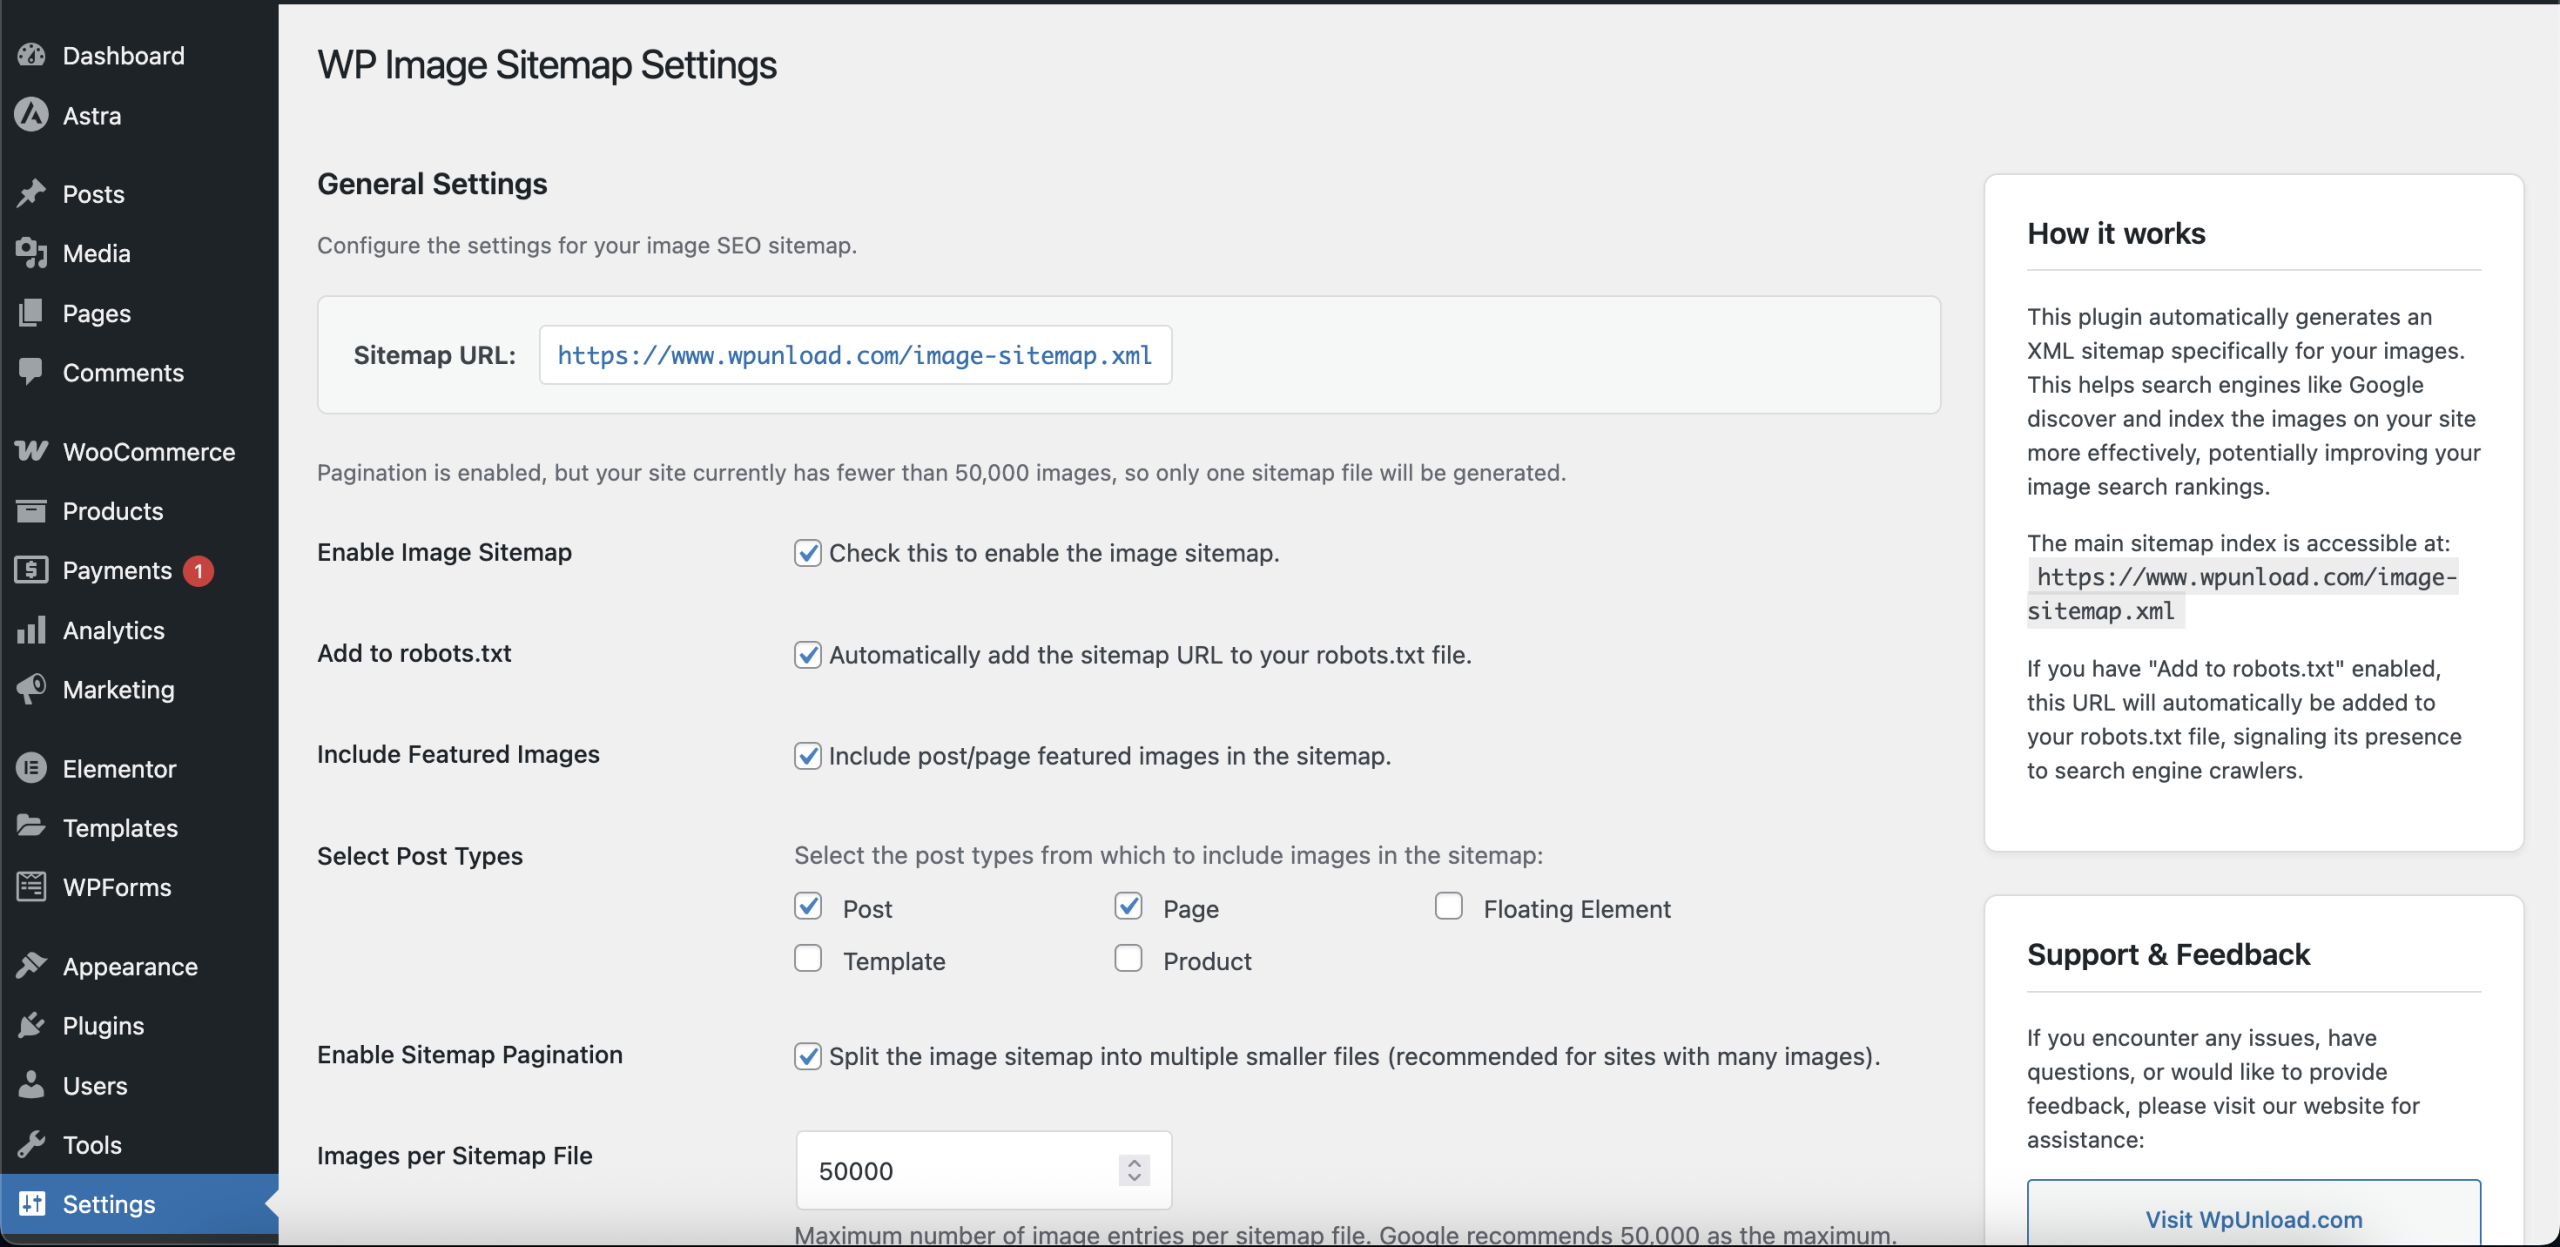Viewport: 2560px width, 1247px height.
Task: Open the Dashboard menu item
Action: tap(124, 56)
